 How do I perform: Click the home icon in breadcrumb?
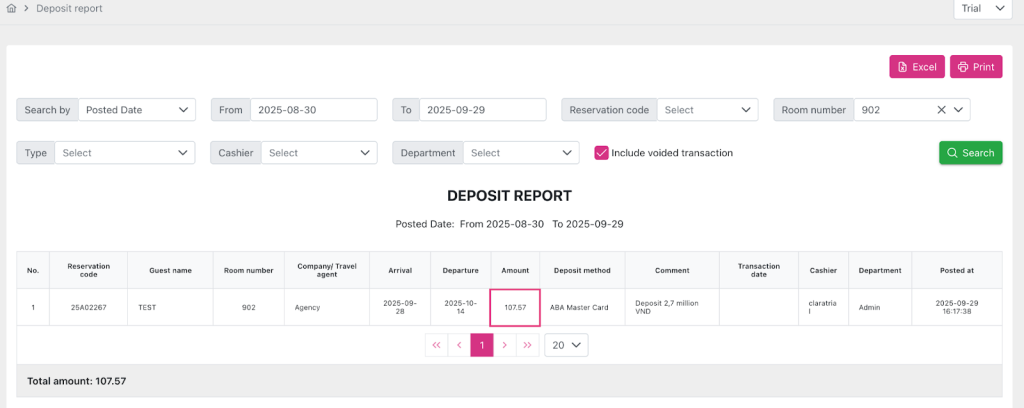coord(11,8)
